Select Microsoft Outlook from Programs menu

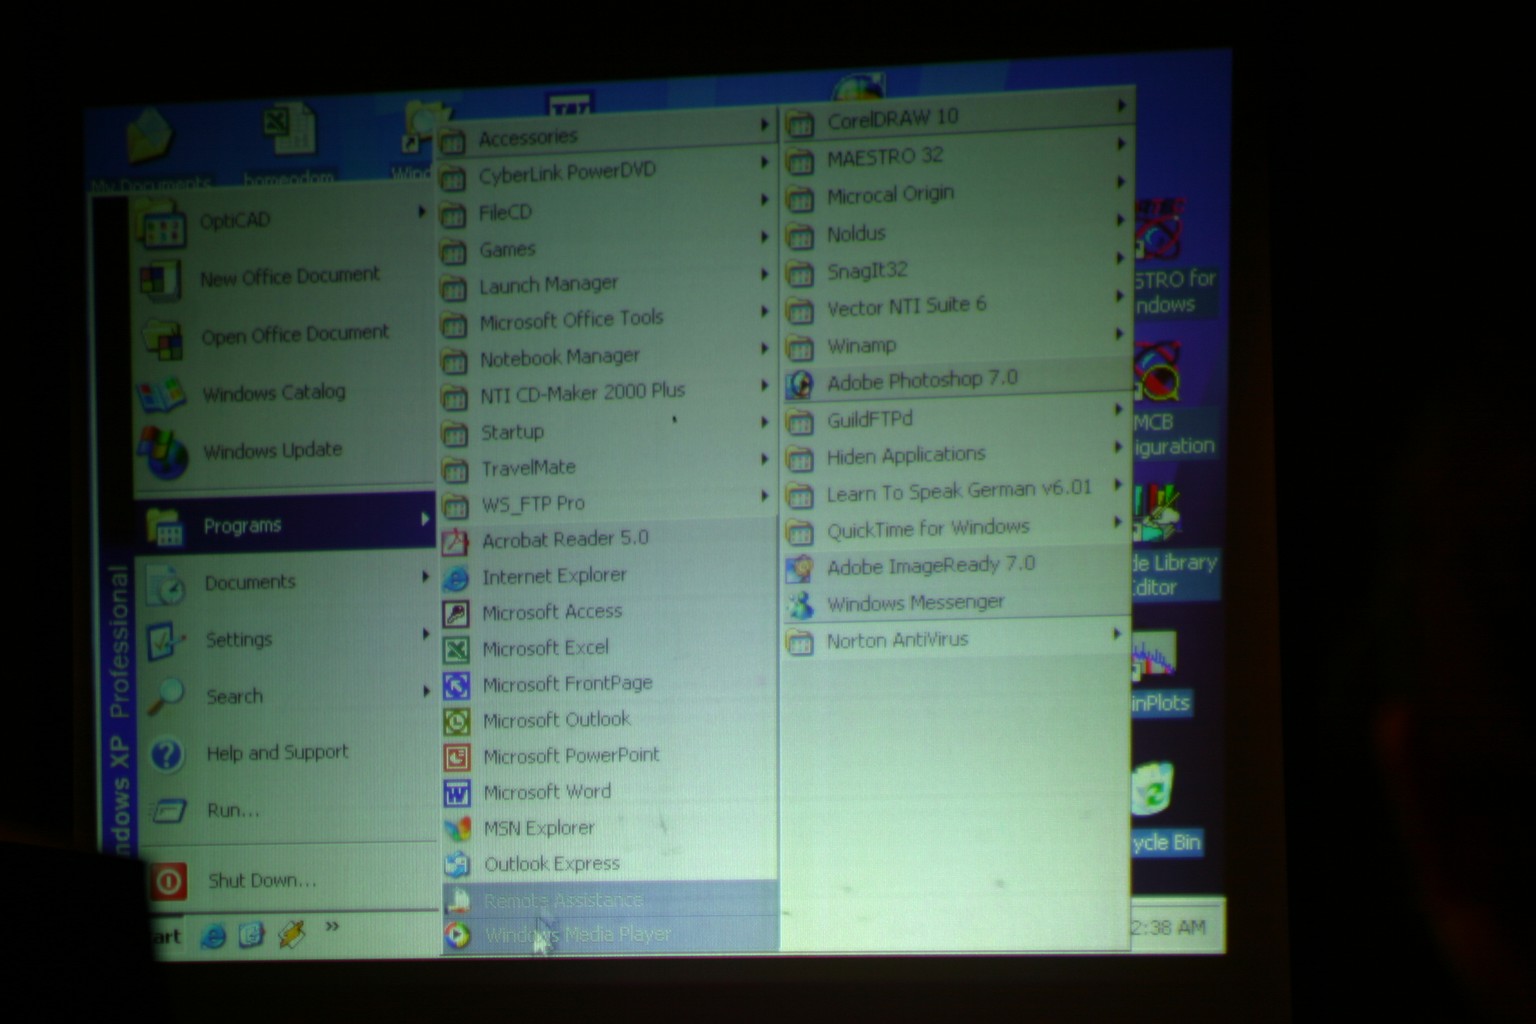click(556, 720)
